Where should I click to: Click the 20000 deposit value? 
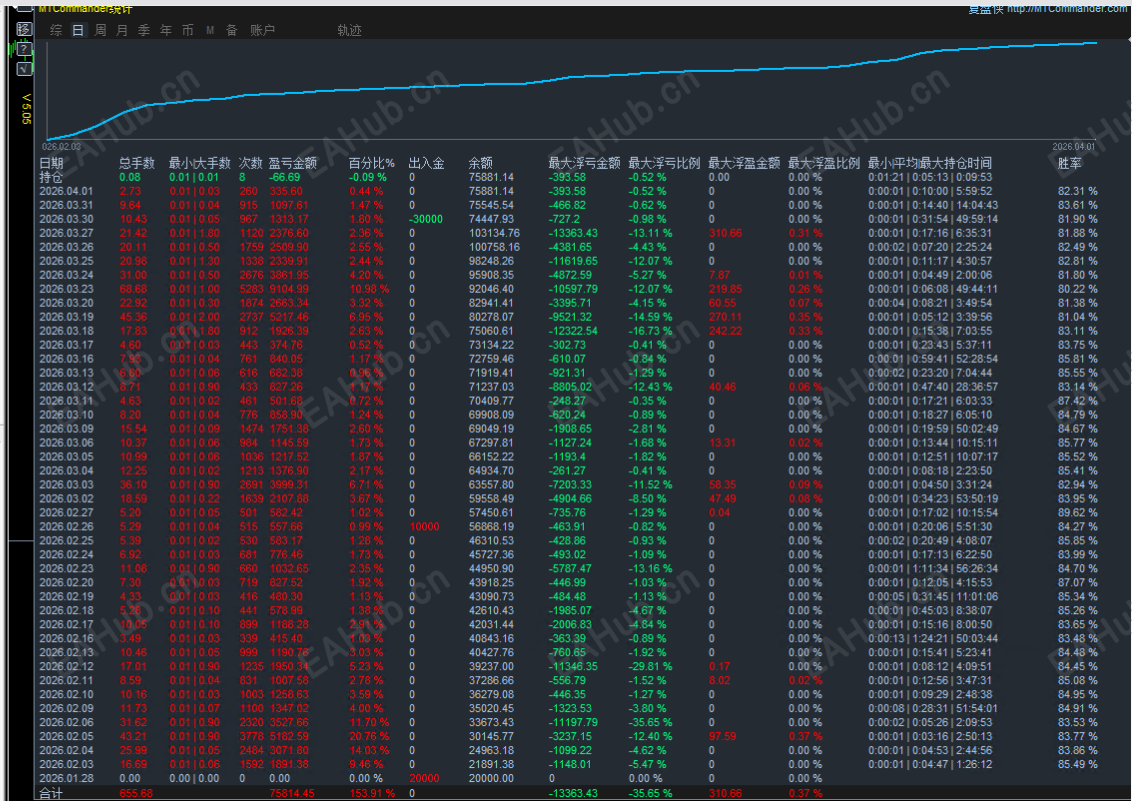[424, 779]
